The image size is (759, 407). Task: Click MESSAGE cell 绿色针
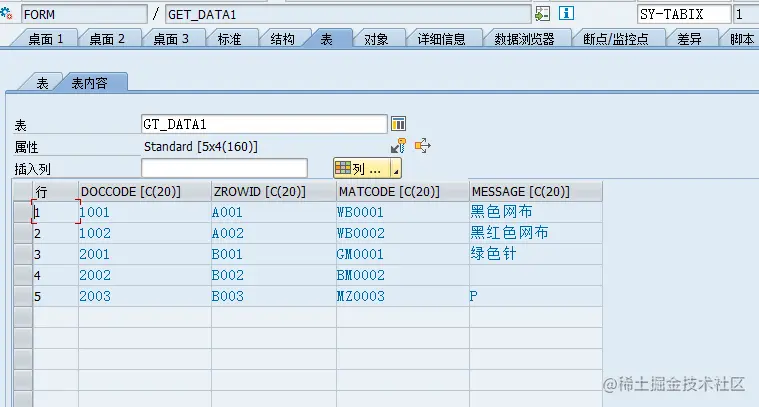point(535,254)
